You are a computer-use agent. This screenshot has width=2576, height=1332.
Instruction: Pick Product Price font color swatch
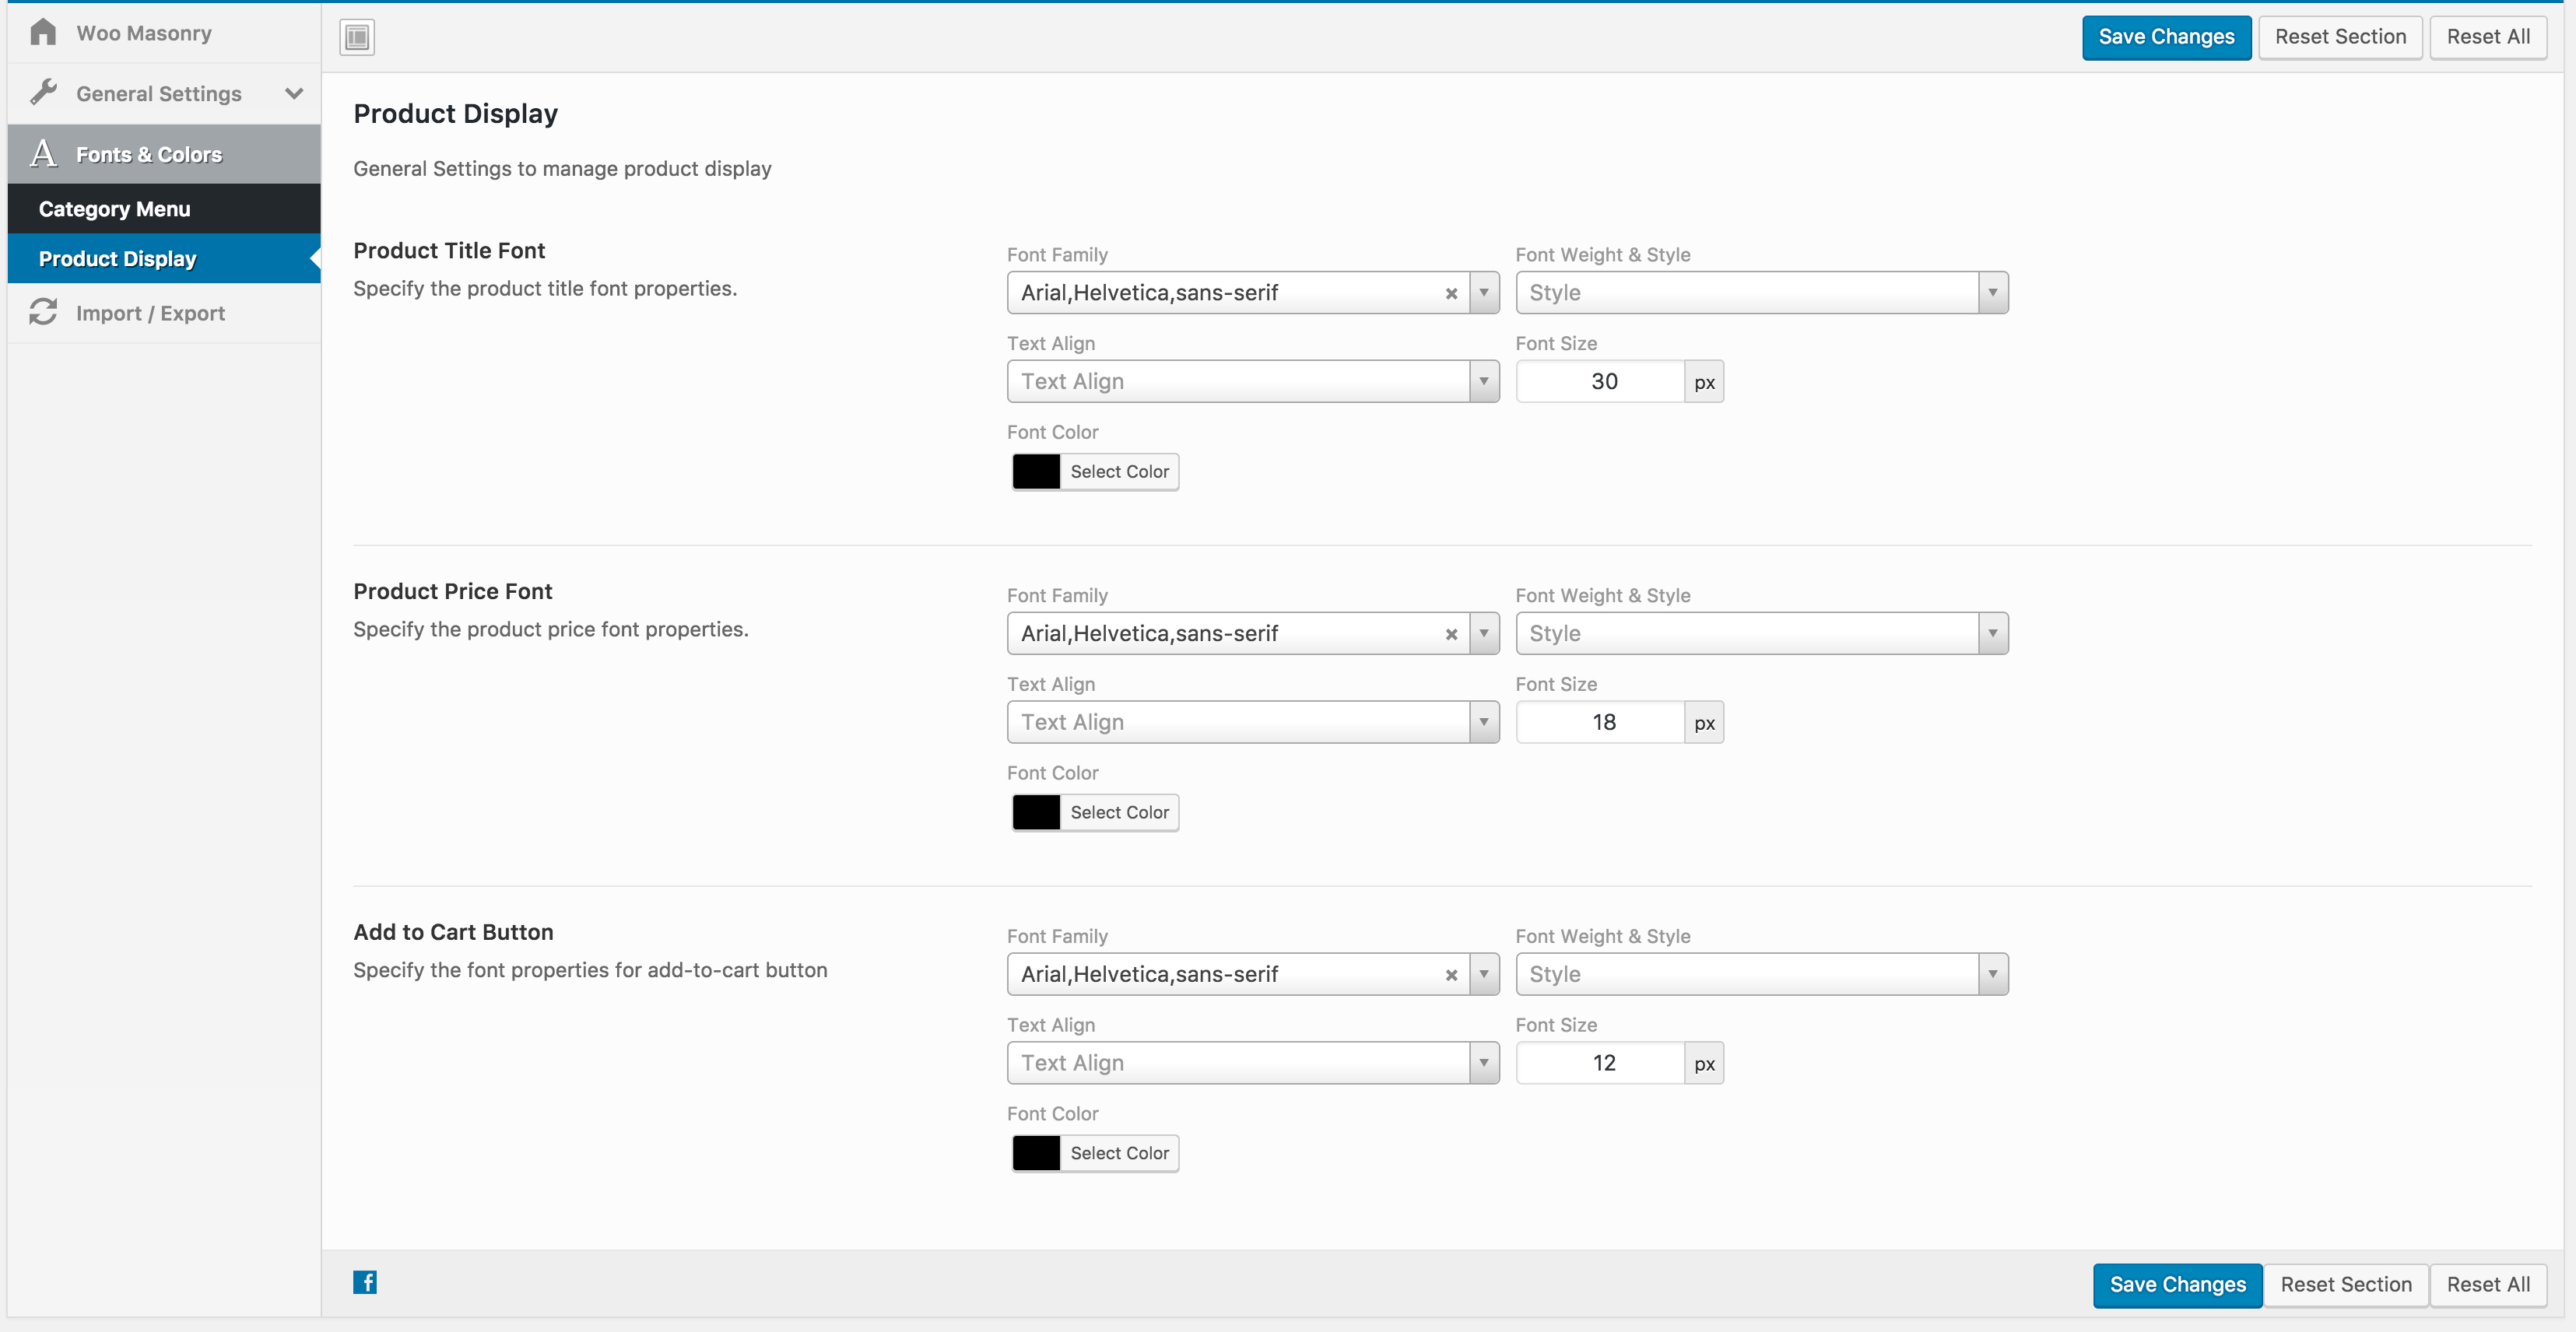[x=1036, y=813]
